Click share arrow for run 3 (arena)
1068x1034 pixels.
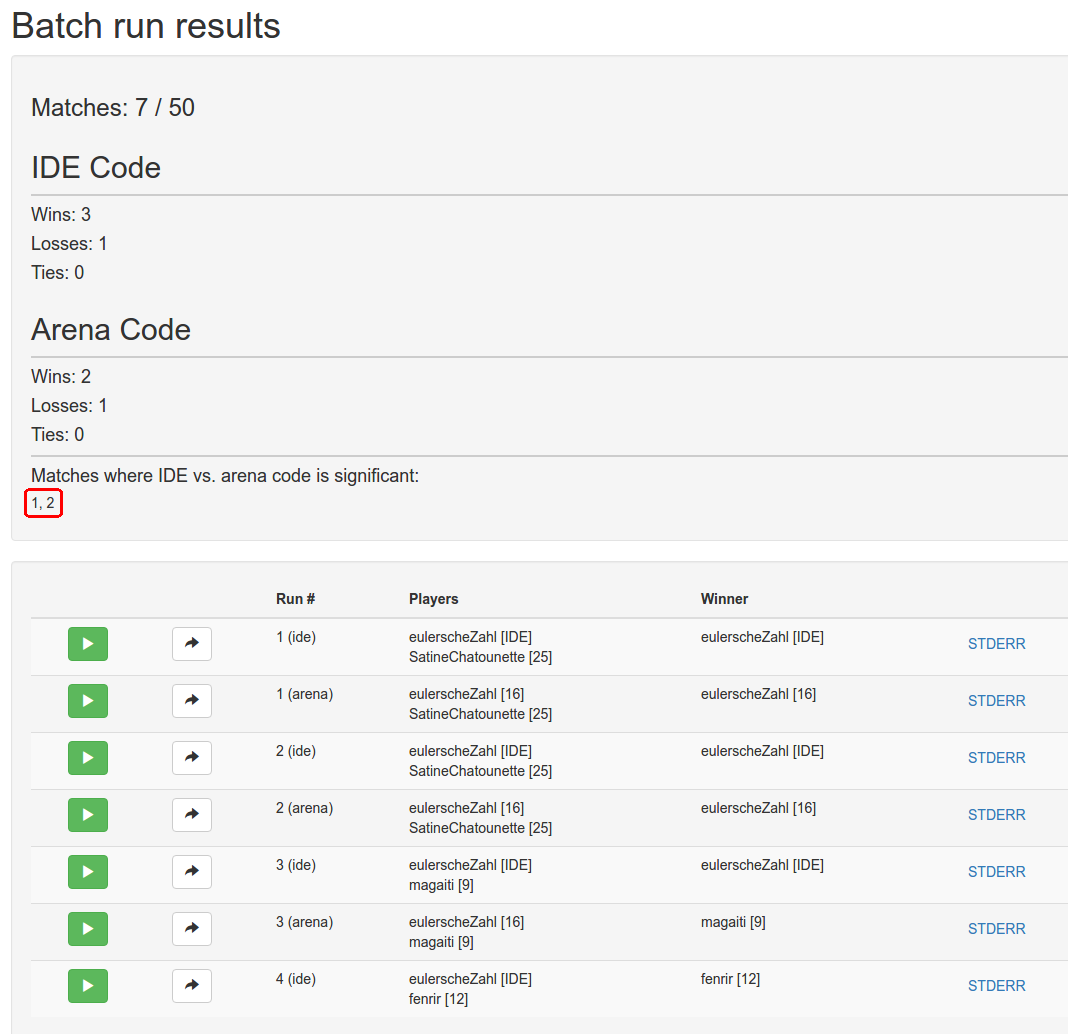(192, 929)
